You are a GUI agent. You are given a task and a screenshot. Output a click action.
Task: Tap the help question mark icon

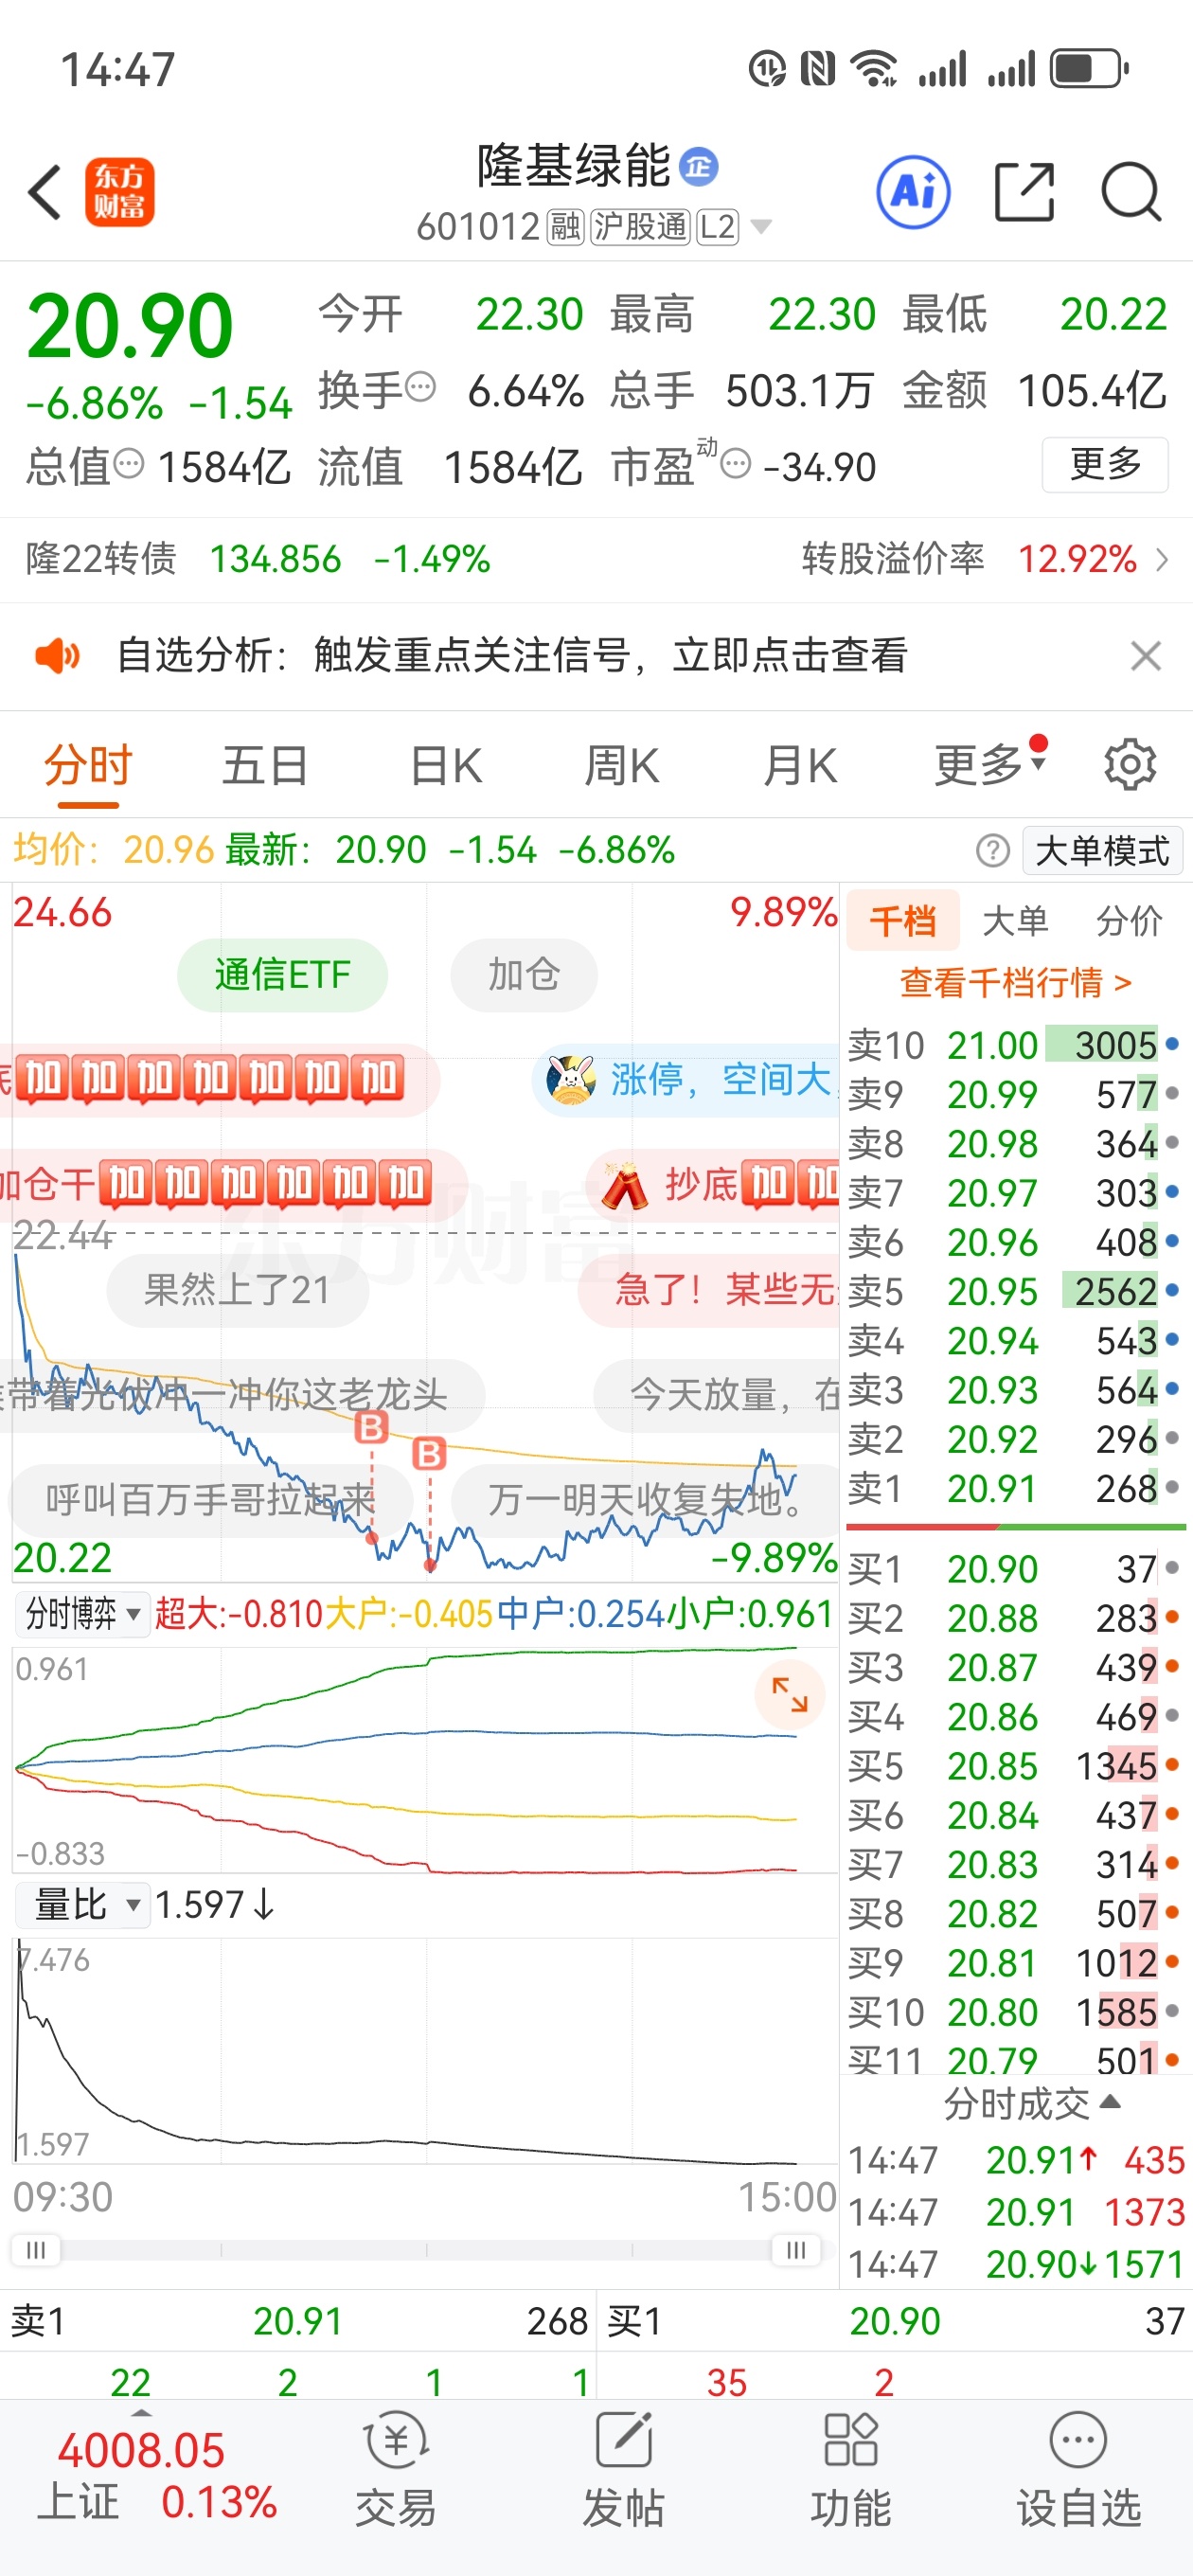(992, 851)
